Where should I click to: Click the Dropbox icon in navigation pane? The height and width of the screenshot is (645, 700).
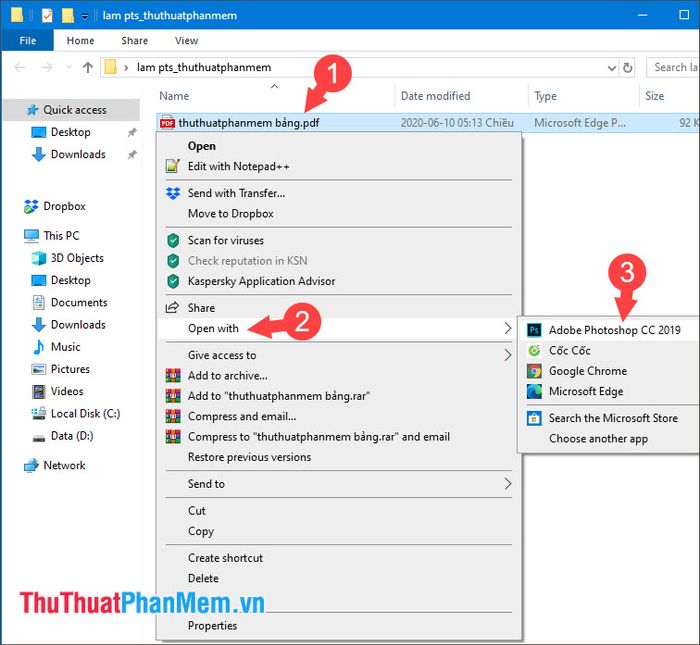31,206
